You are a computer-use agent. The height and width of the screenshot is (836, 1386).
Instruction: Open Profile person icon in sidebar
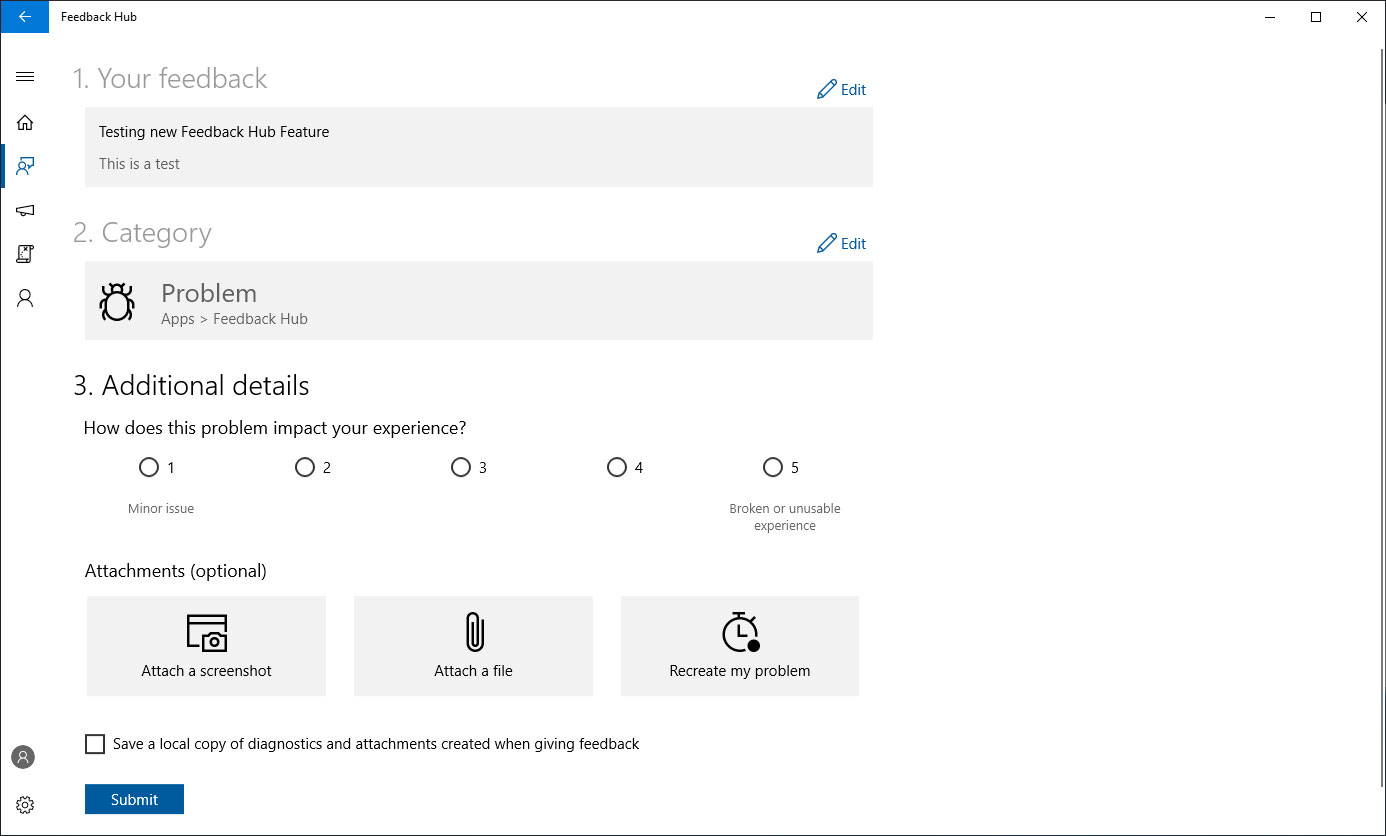pos(25,298)
